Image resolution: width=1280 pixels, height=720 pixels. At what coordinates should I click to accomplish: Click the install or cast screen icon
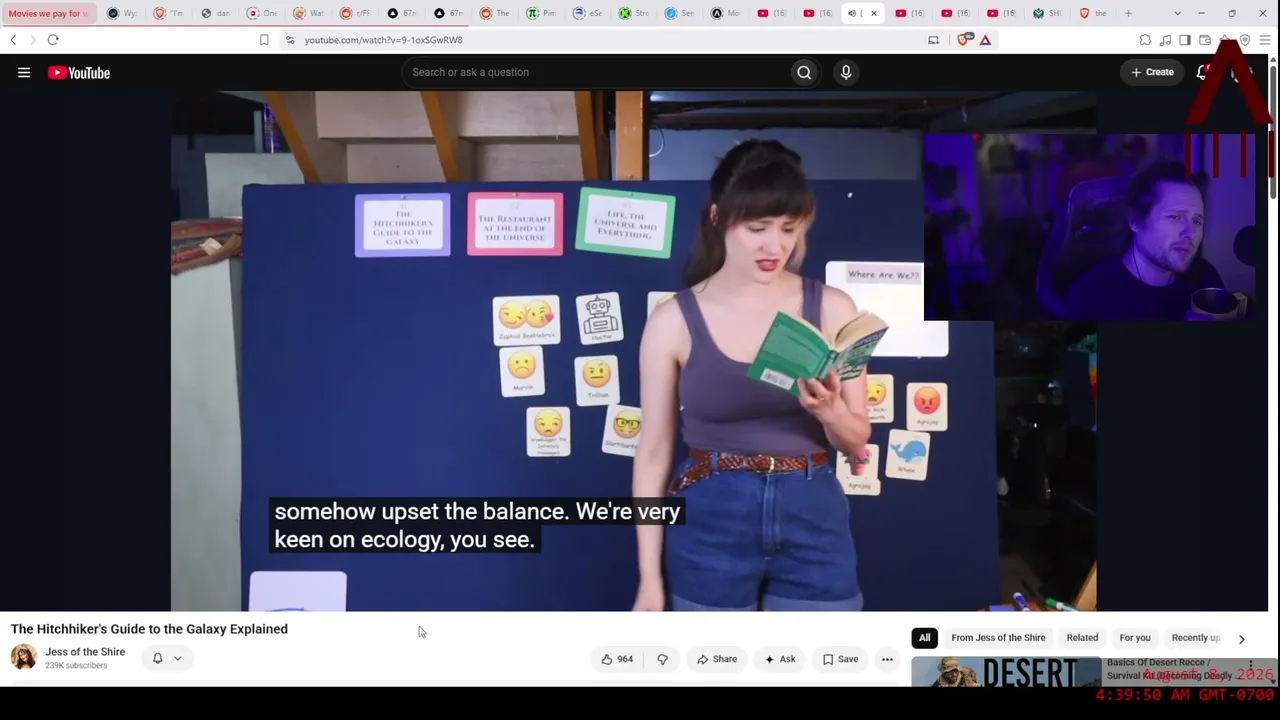[x=933, y=40]
